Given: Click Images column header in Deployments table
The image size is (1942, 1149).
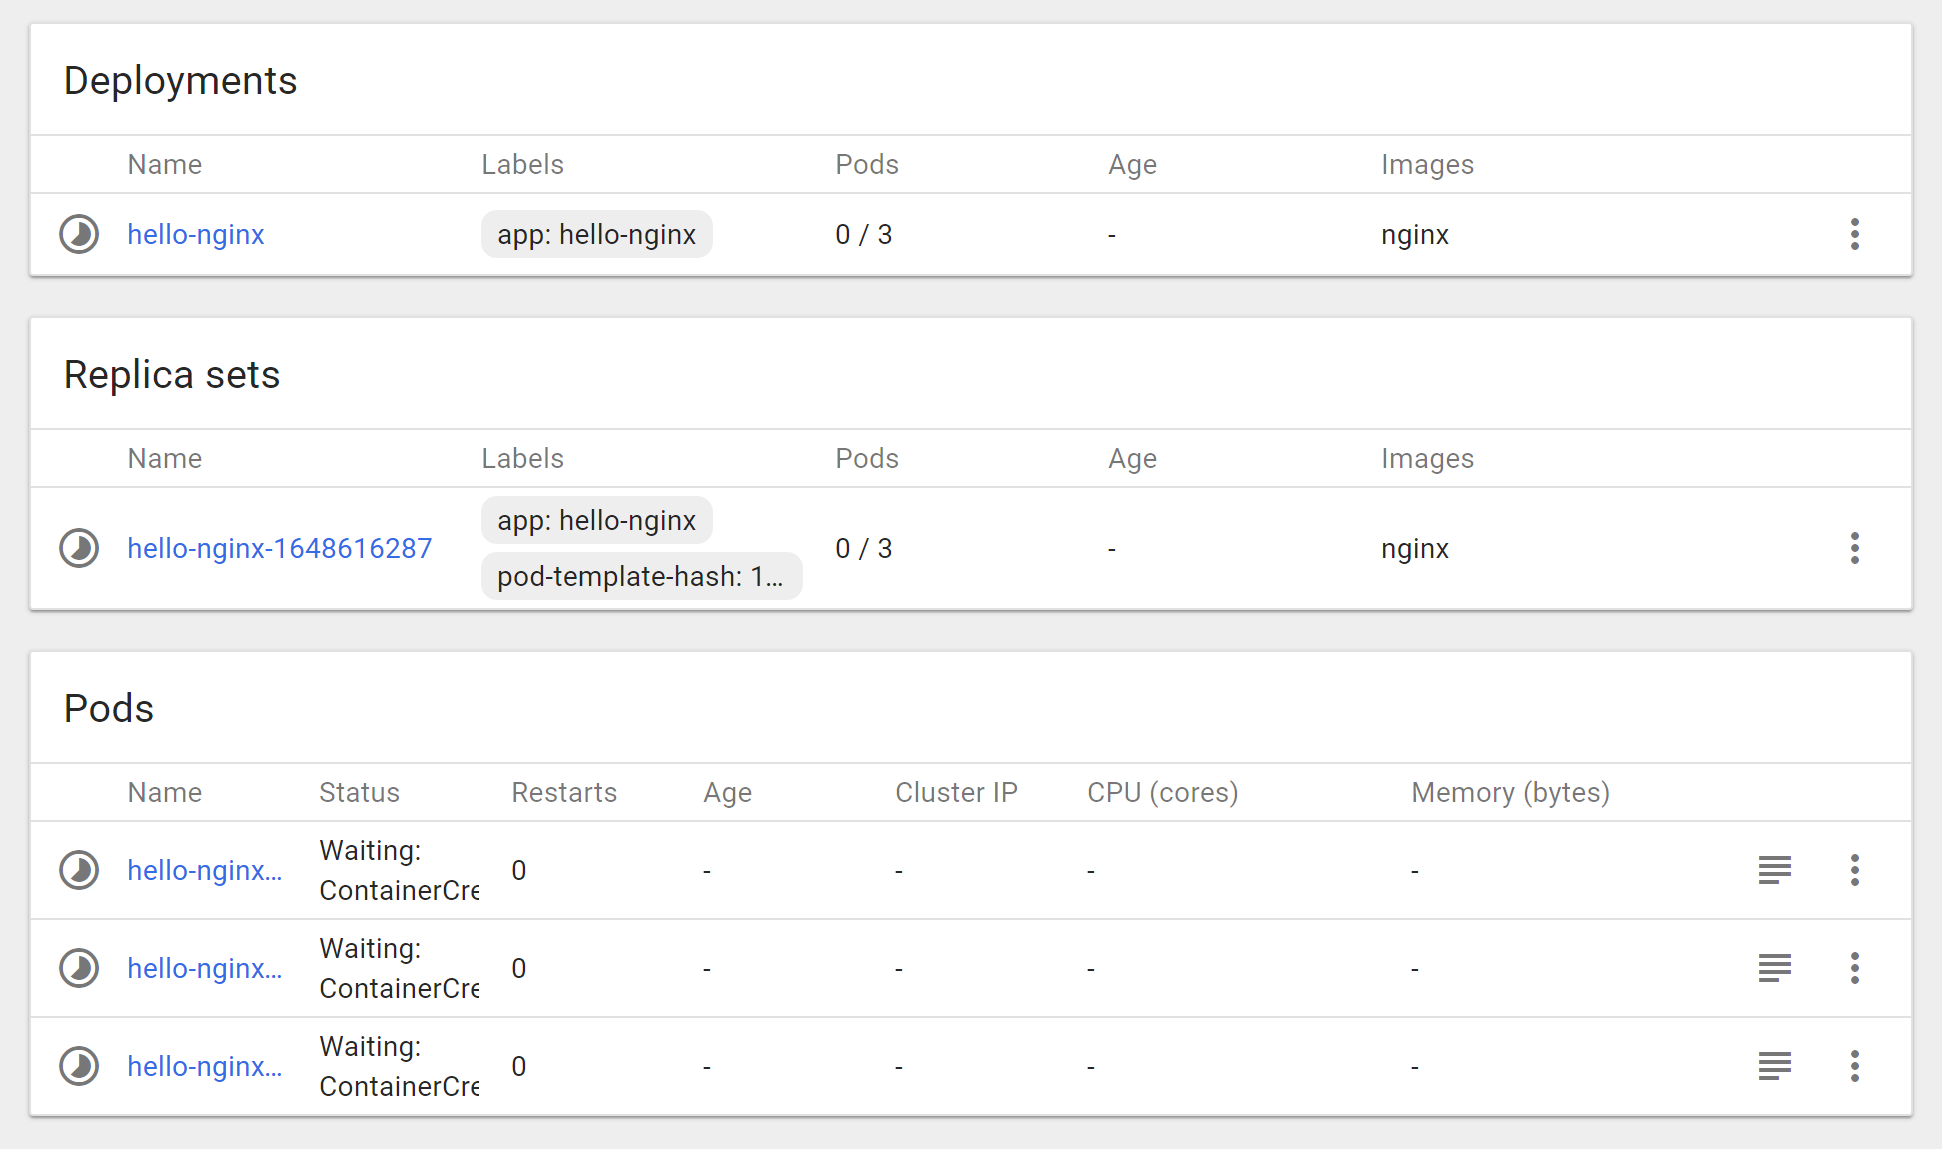Looking at the screenshot, I should coord(1428,164).
